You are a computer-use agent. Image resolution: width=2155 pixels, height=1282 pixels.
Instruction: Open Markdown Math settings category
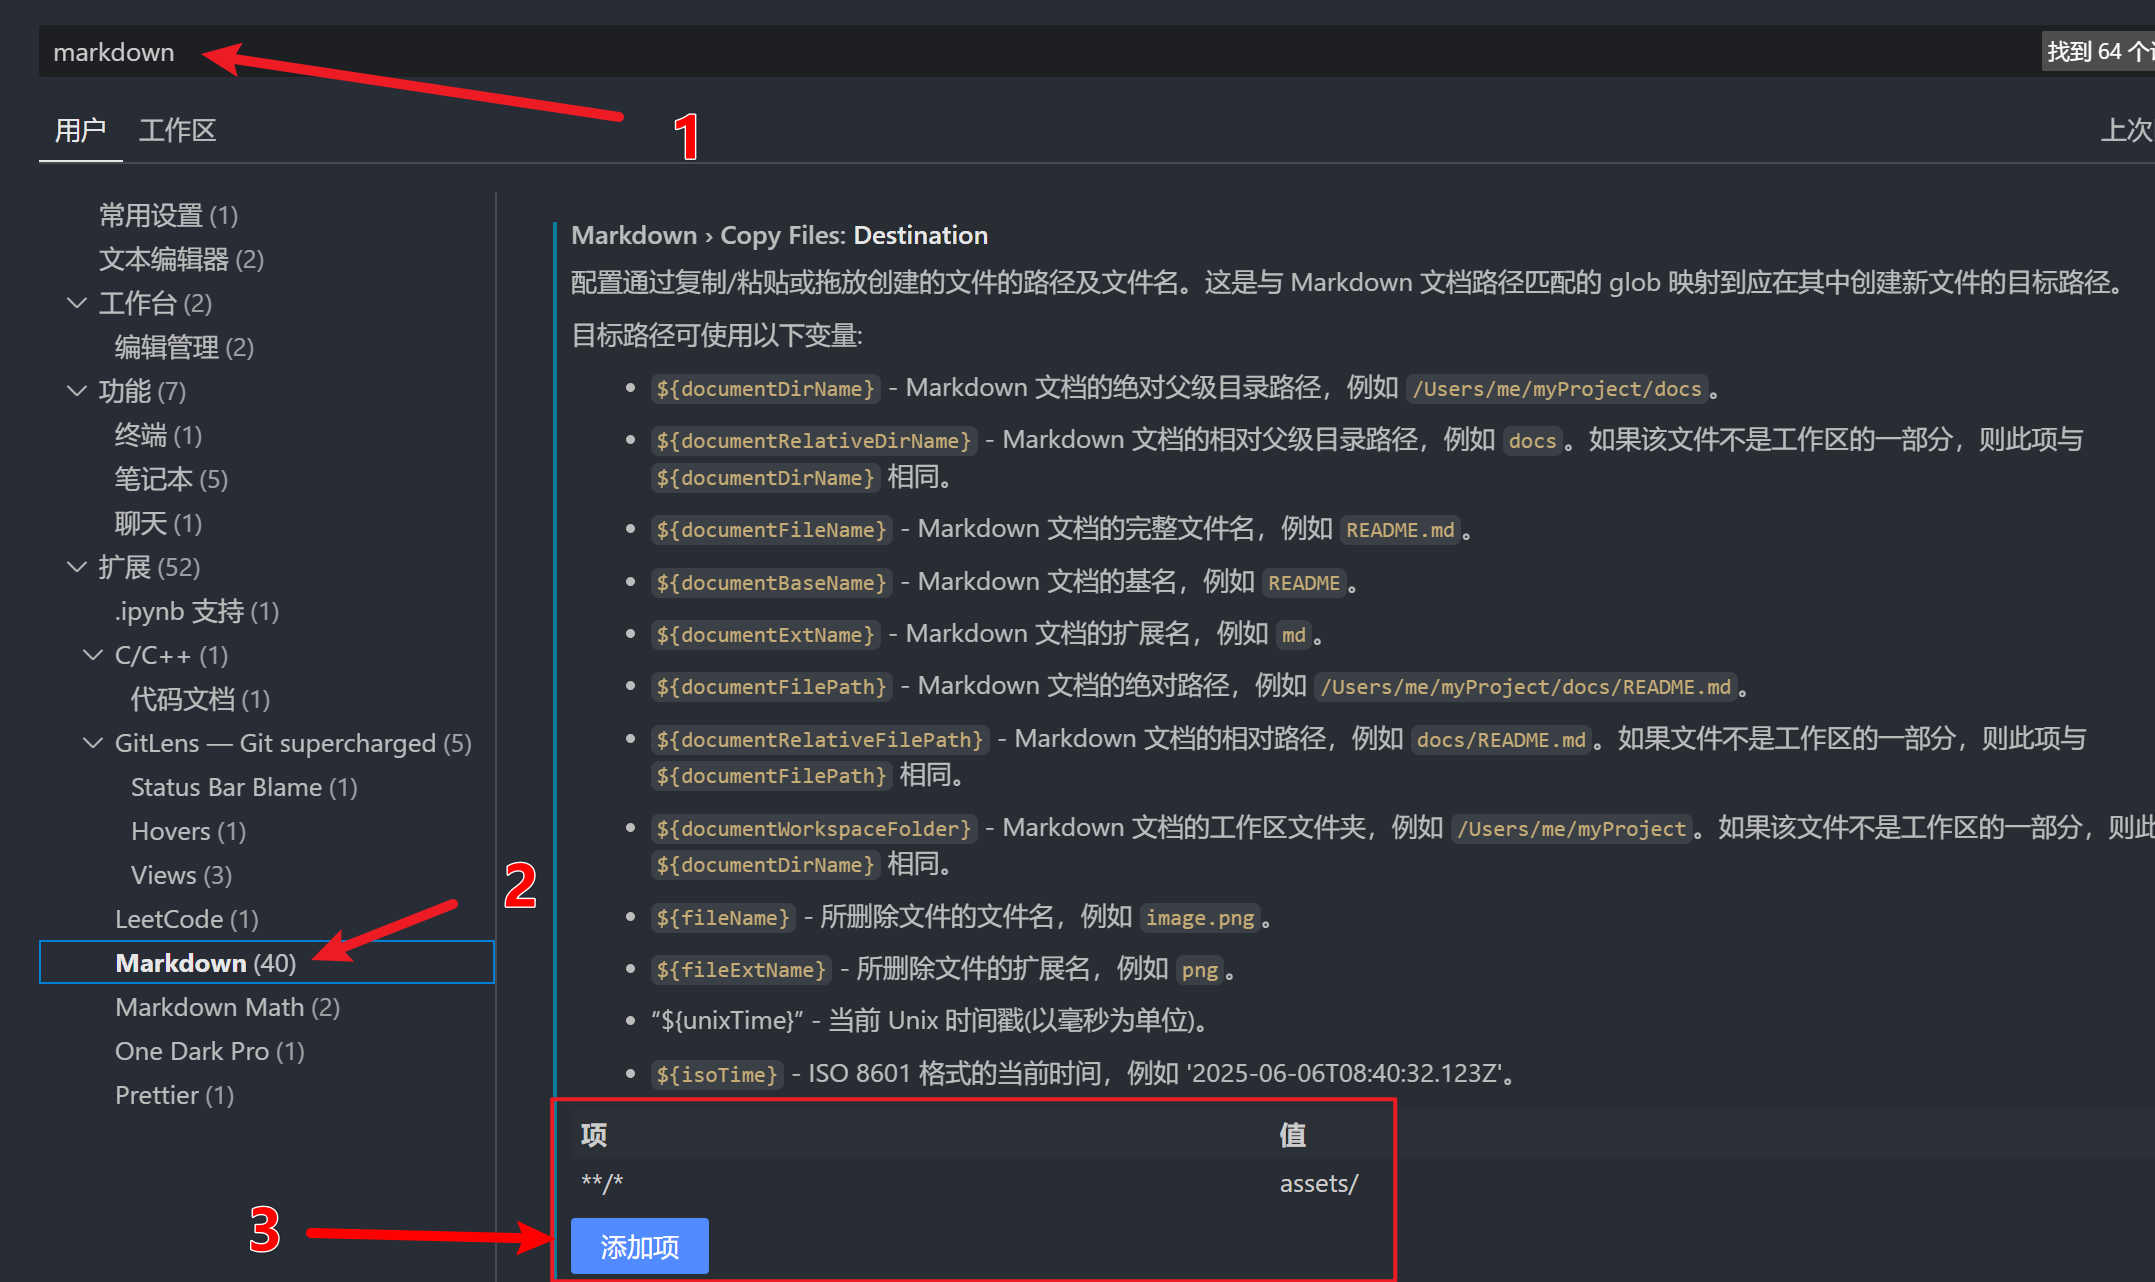(227, 1007)
